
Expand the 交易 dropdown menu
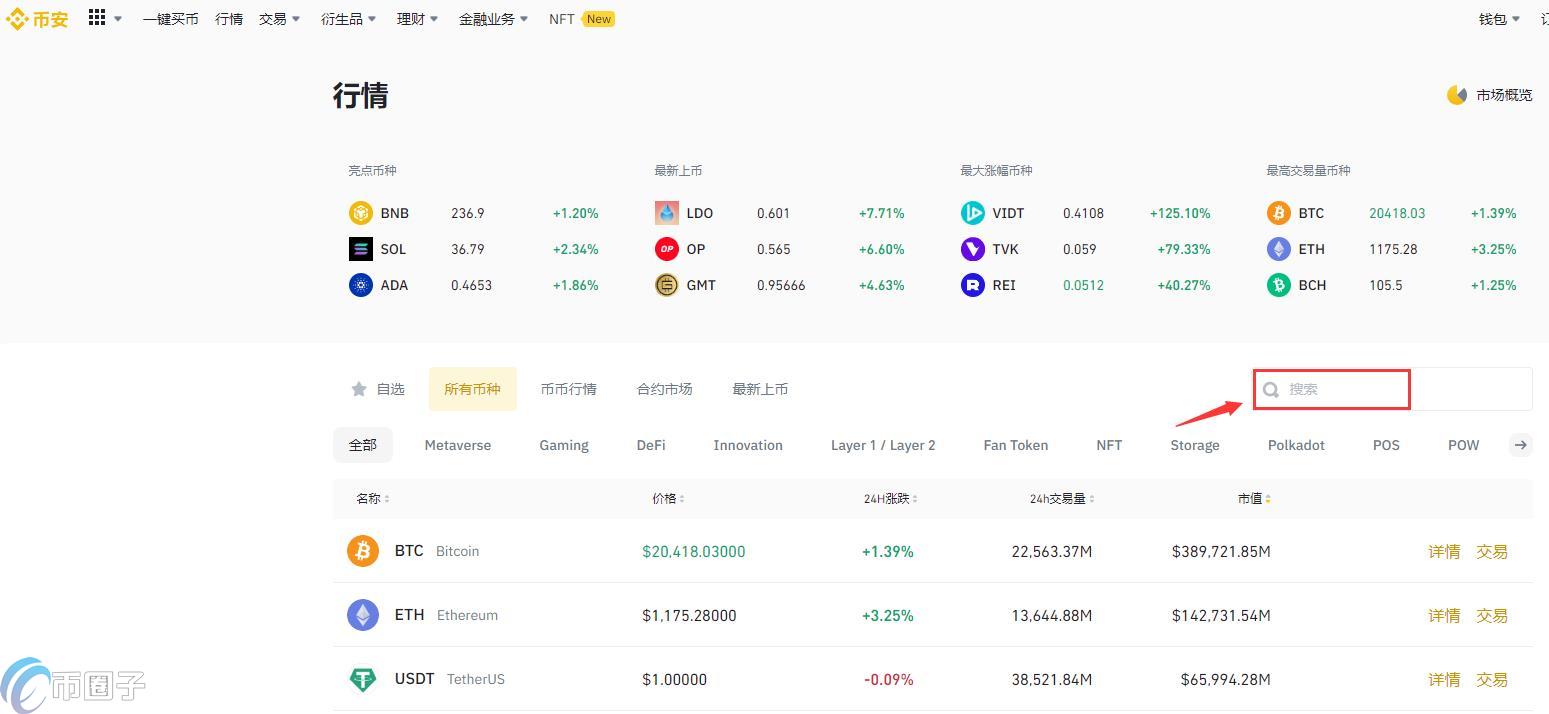279,19
